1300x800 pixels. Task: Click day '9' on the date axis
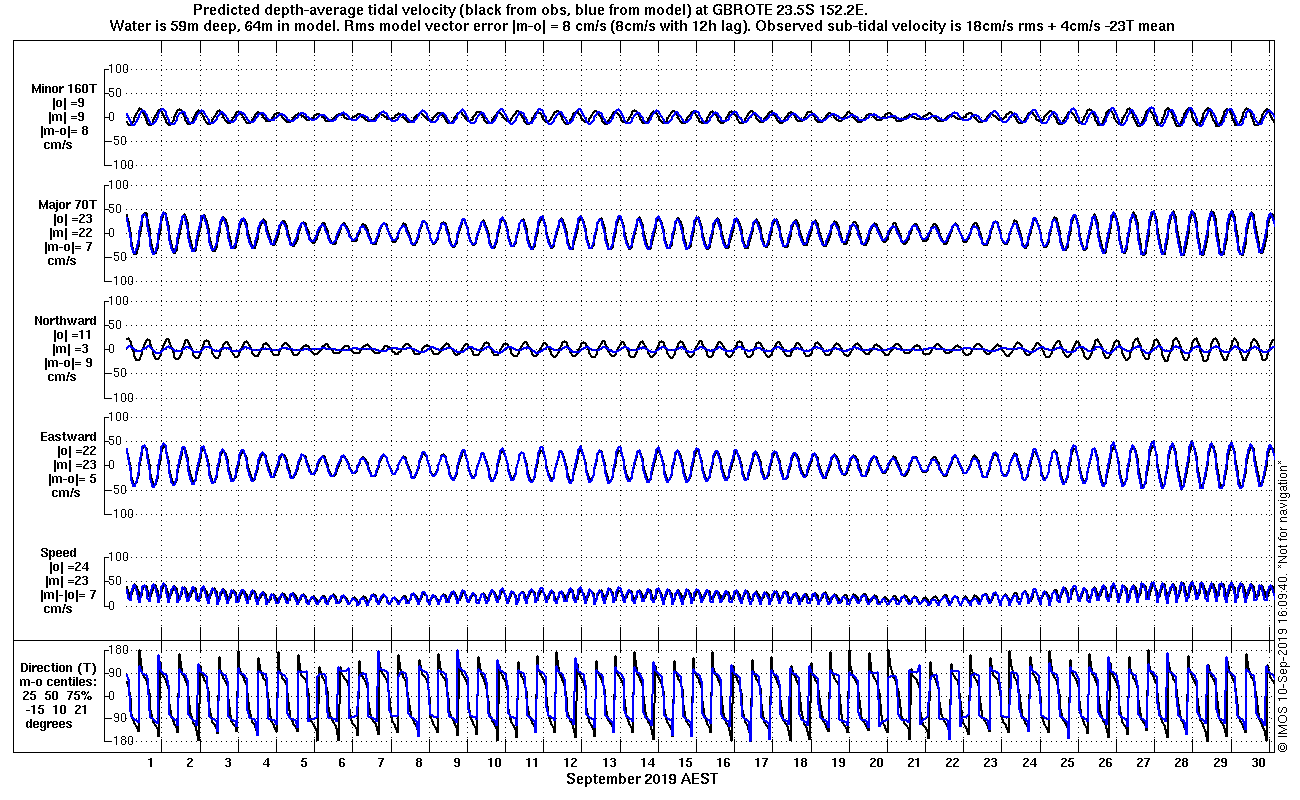[x=456, y=763]
